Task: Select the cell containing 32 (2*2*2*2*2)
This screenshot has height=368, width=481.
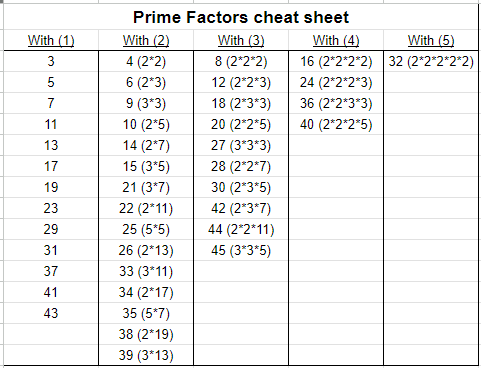Action: click(431, 61)
